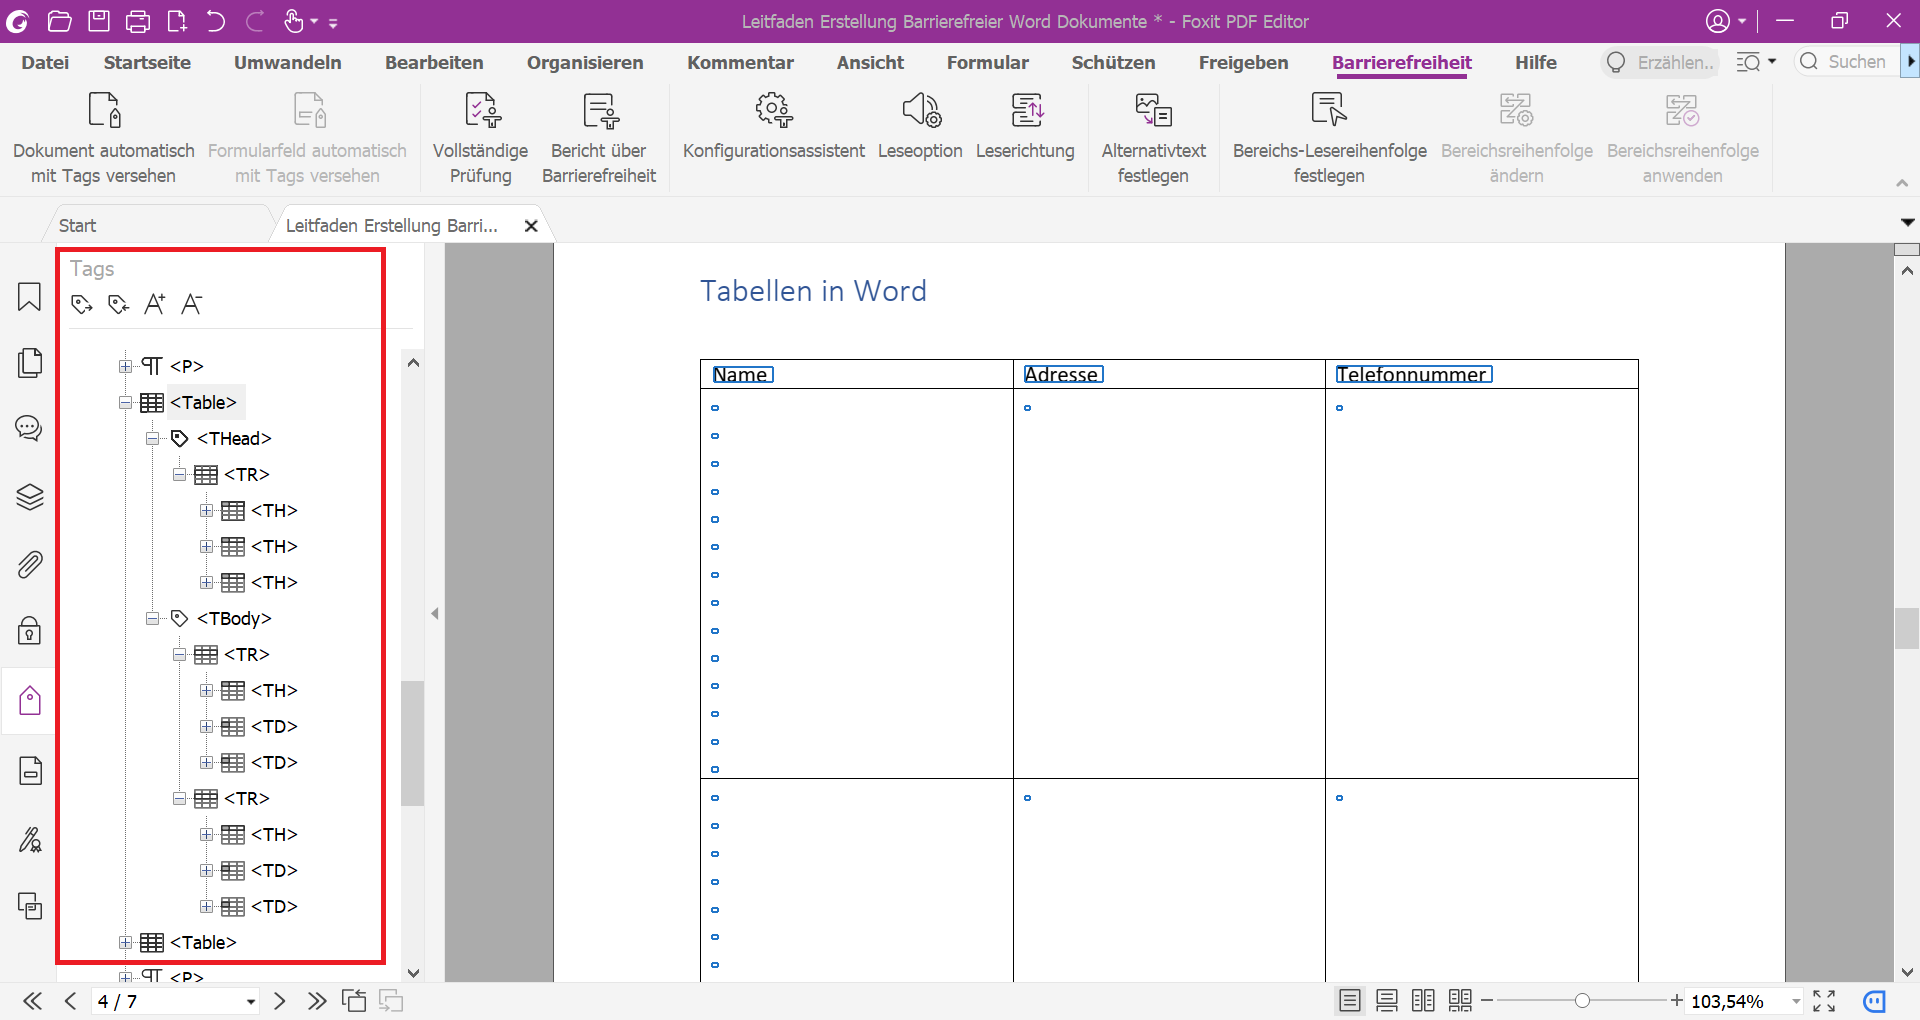Open the Attachments paperclip panel
Viewport: 1920px width, 1020px height.
(x=29, y=565)
